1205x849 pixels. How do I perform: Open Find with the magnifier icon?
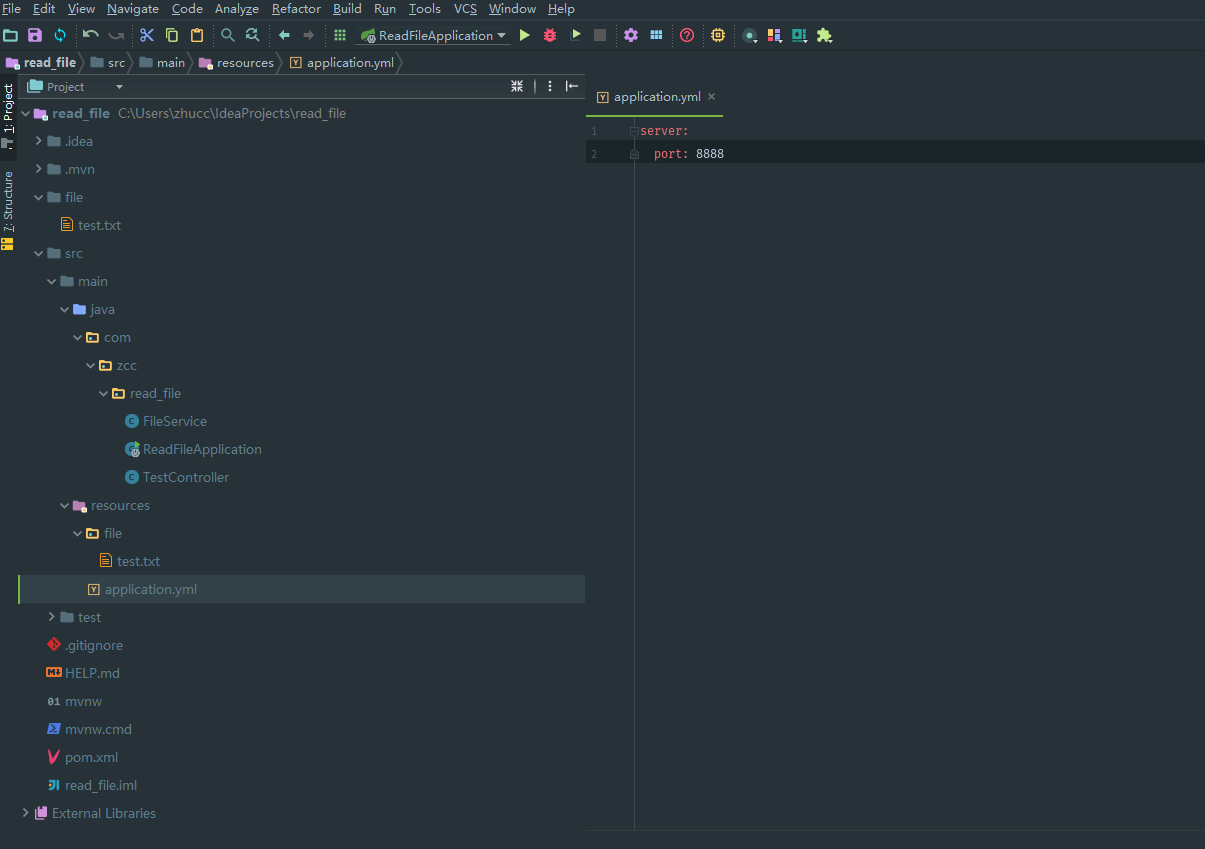tap(228, 35)
